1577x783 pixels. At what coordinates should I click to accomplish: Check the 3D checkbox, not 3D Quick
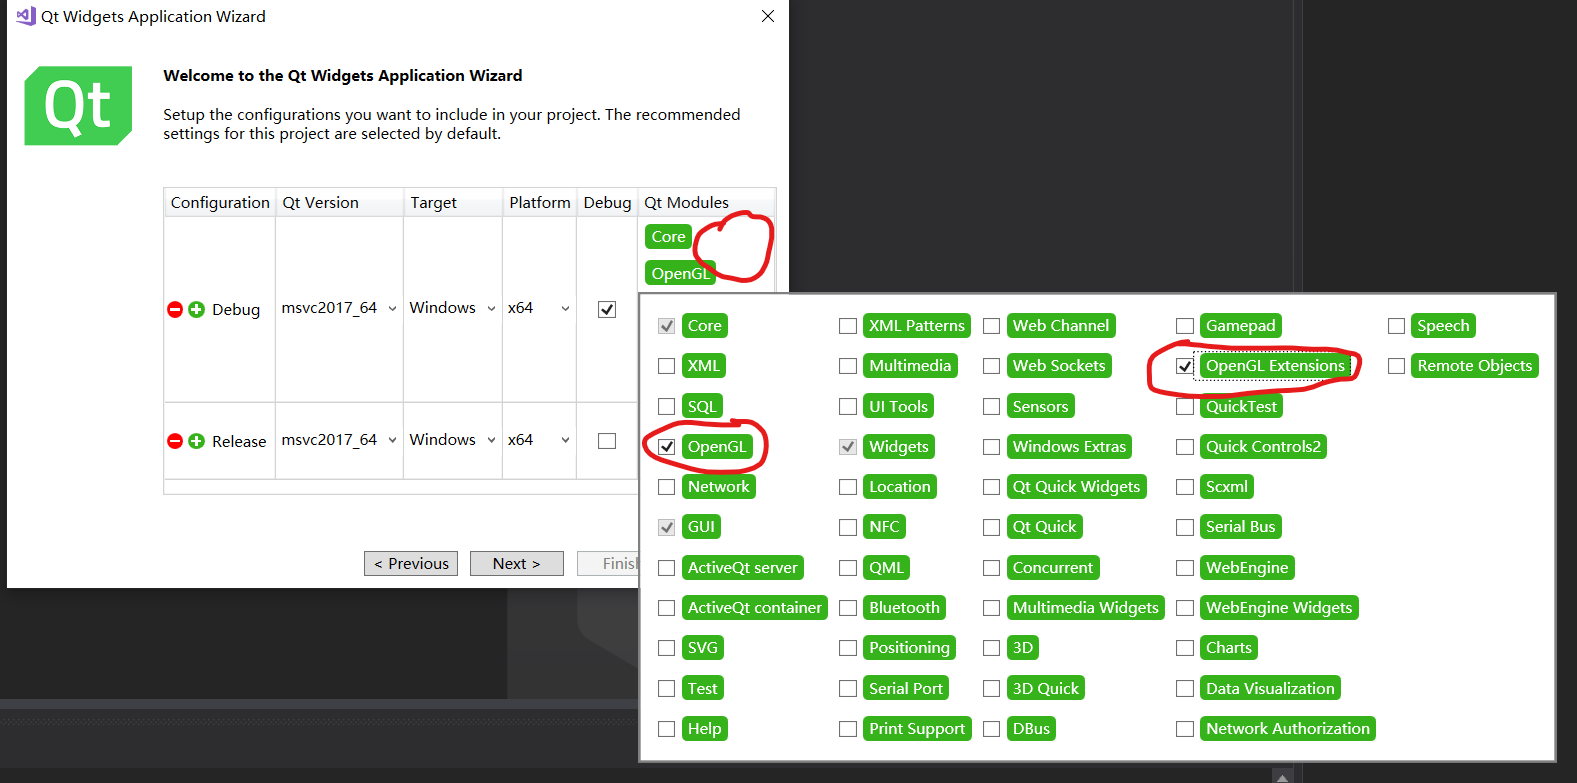(992, 648)
